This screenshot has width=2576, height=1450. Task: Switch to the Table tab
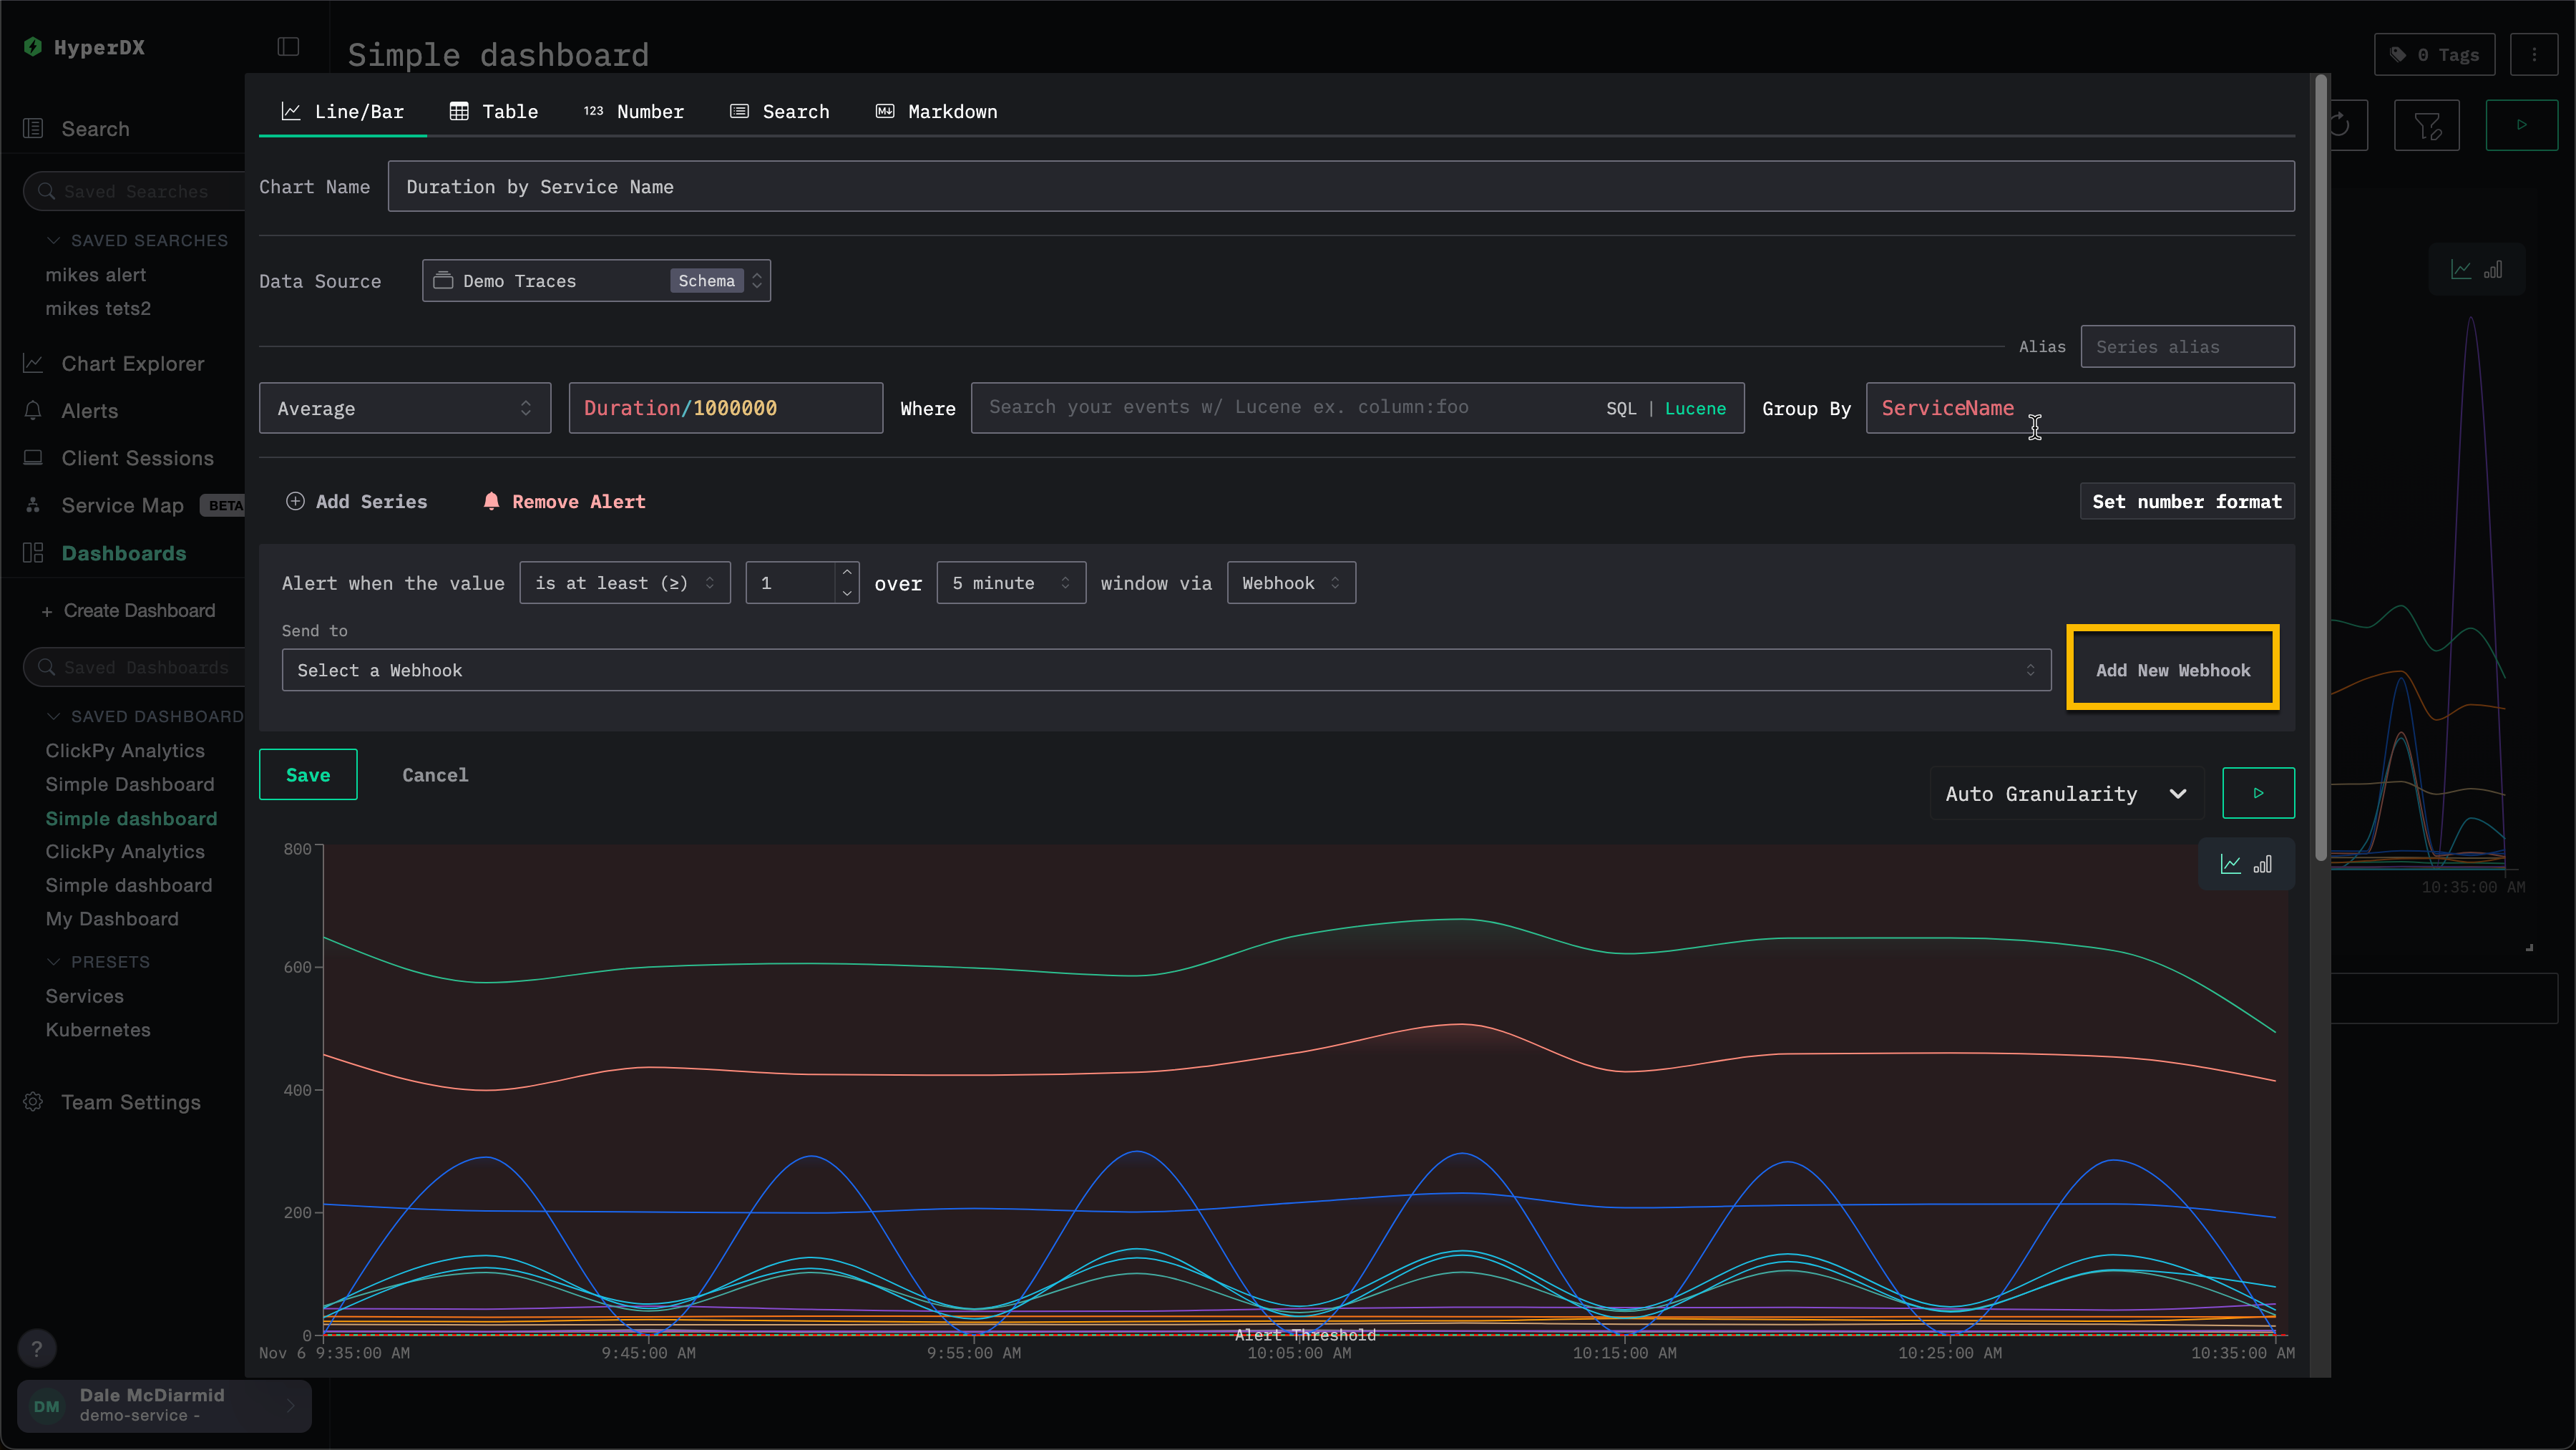point(494,111)
